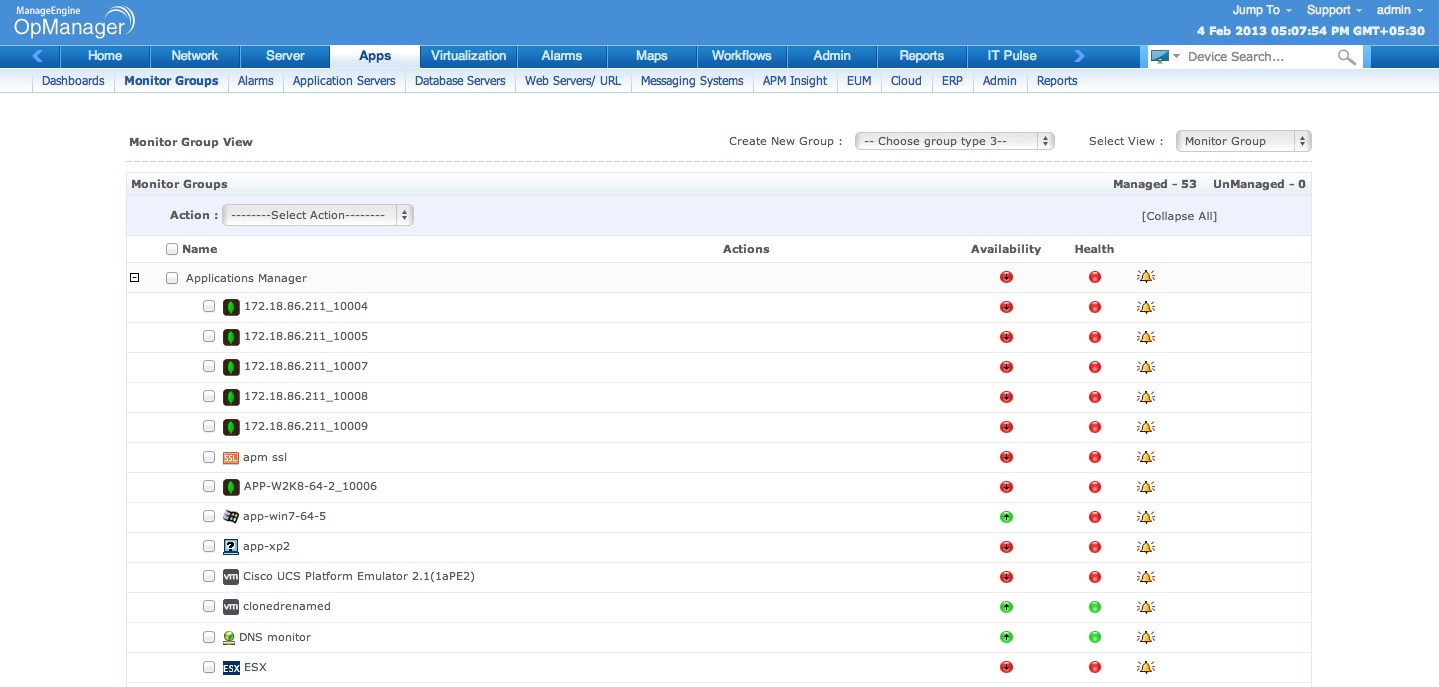The width and height of the screenshot is (1439, 687).
Task: Click the red availability icon for apm ssl
Action: point(1006,457)
